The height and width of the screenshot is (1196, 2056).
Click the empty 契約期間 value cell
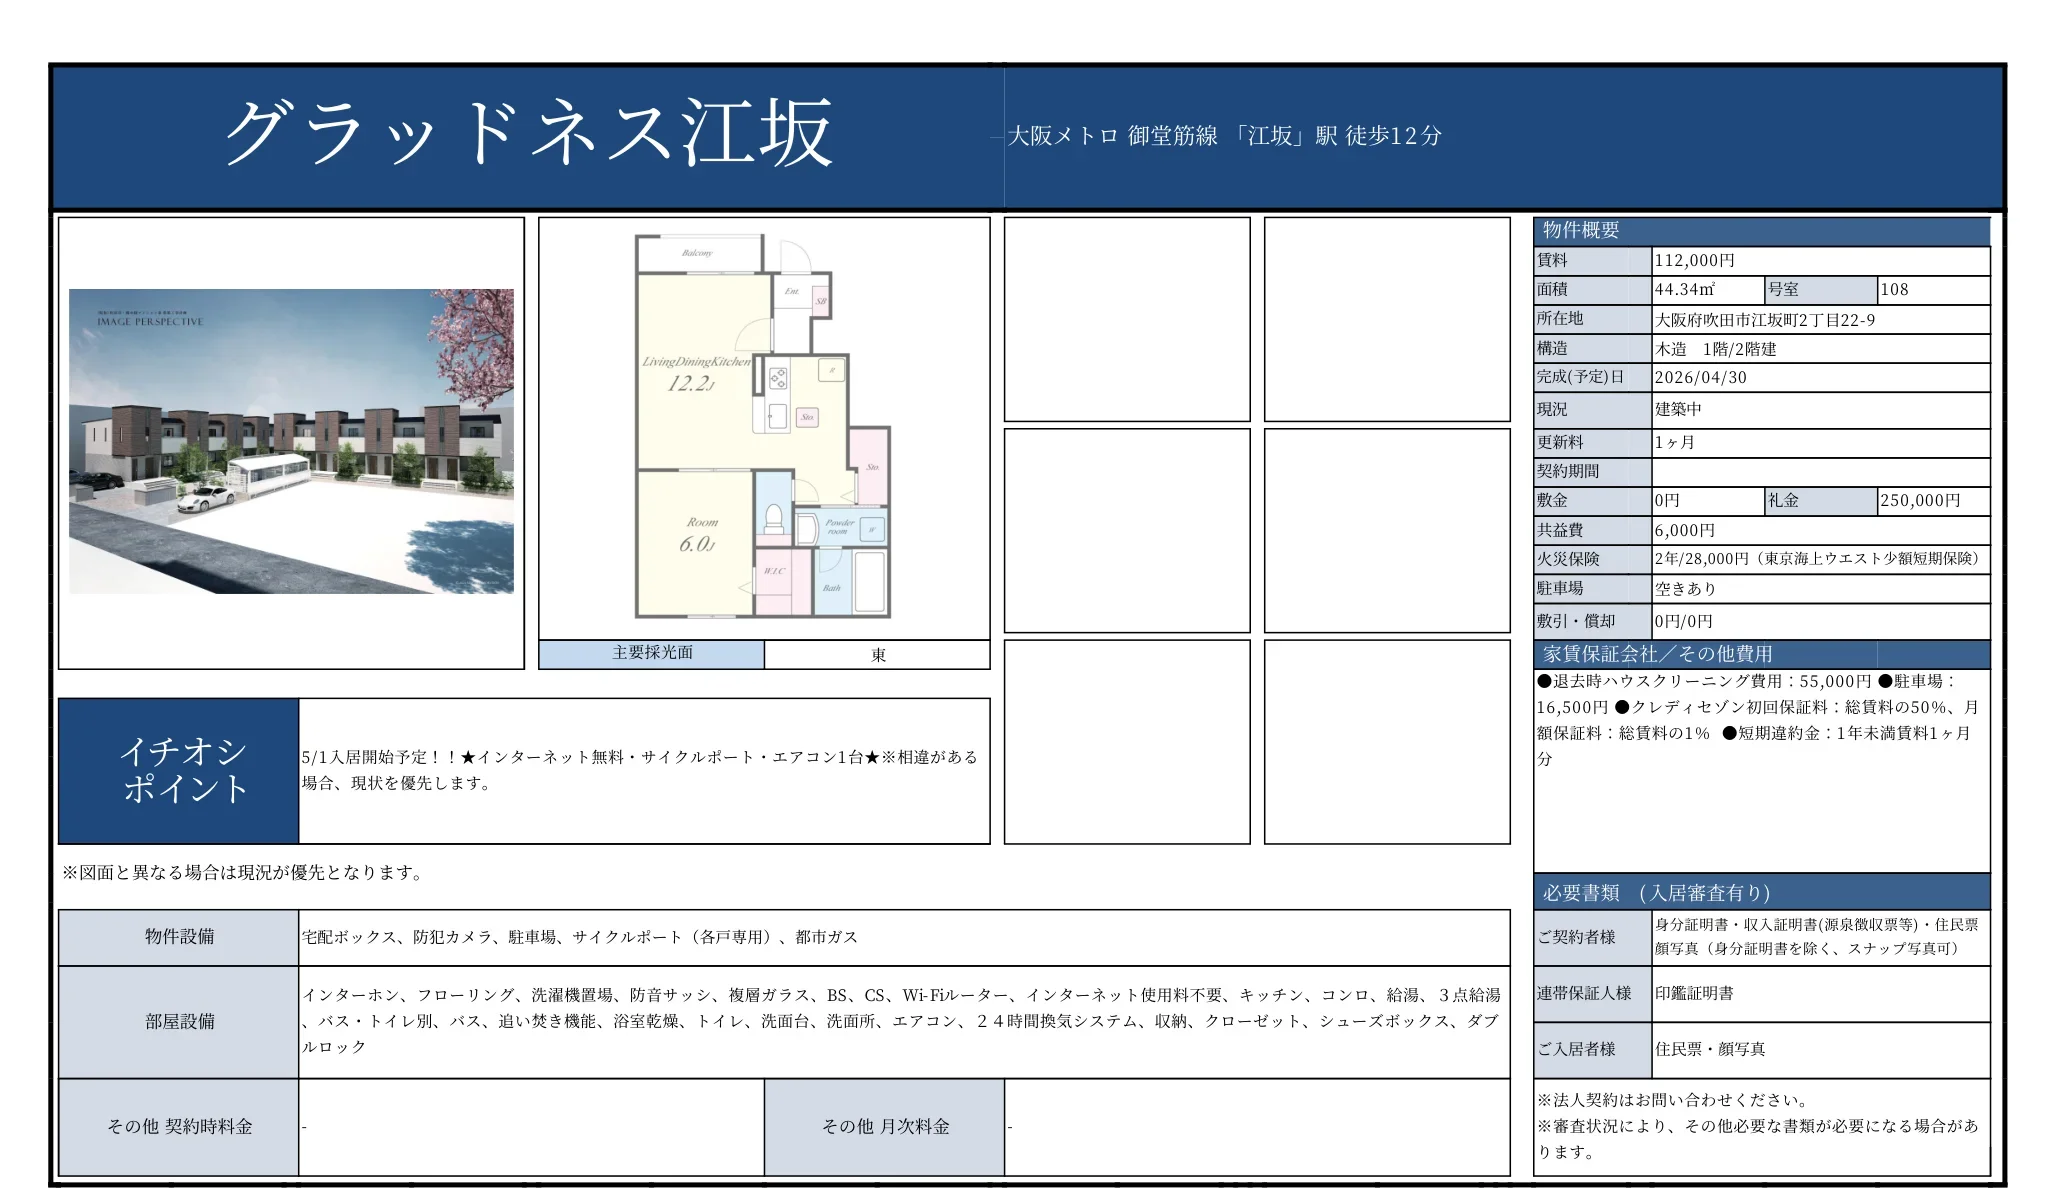(x=1819, y=471)
